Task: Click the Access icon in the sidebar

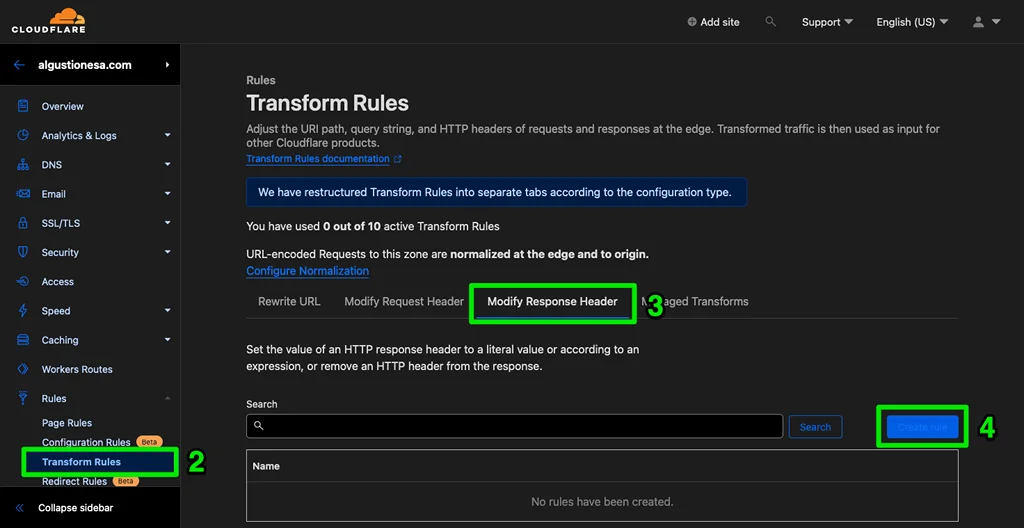Action: pos(23,282)
